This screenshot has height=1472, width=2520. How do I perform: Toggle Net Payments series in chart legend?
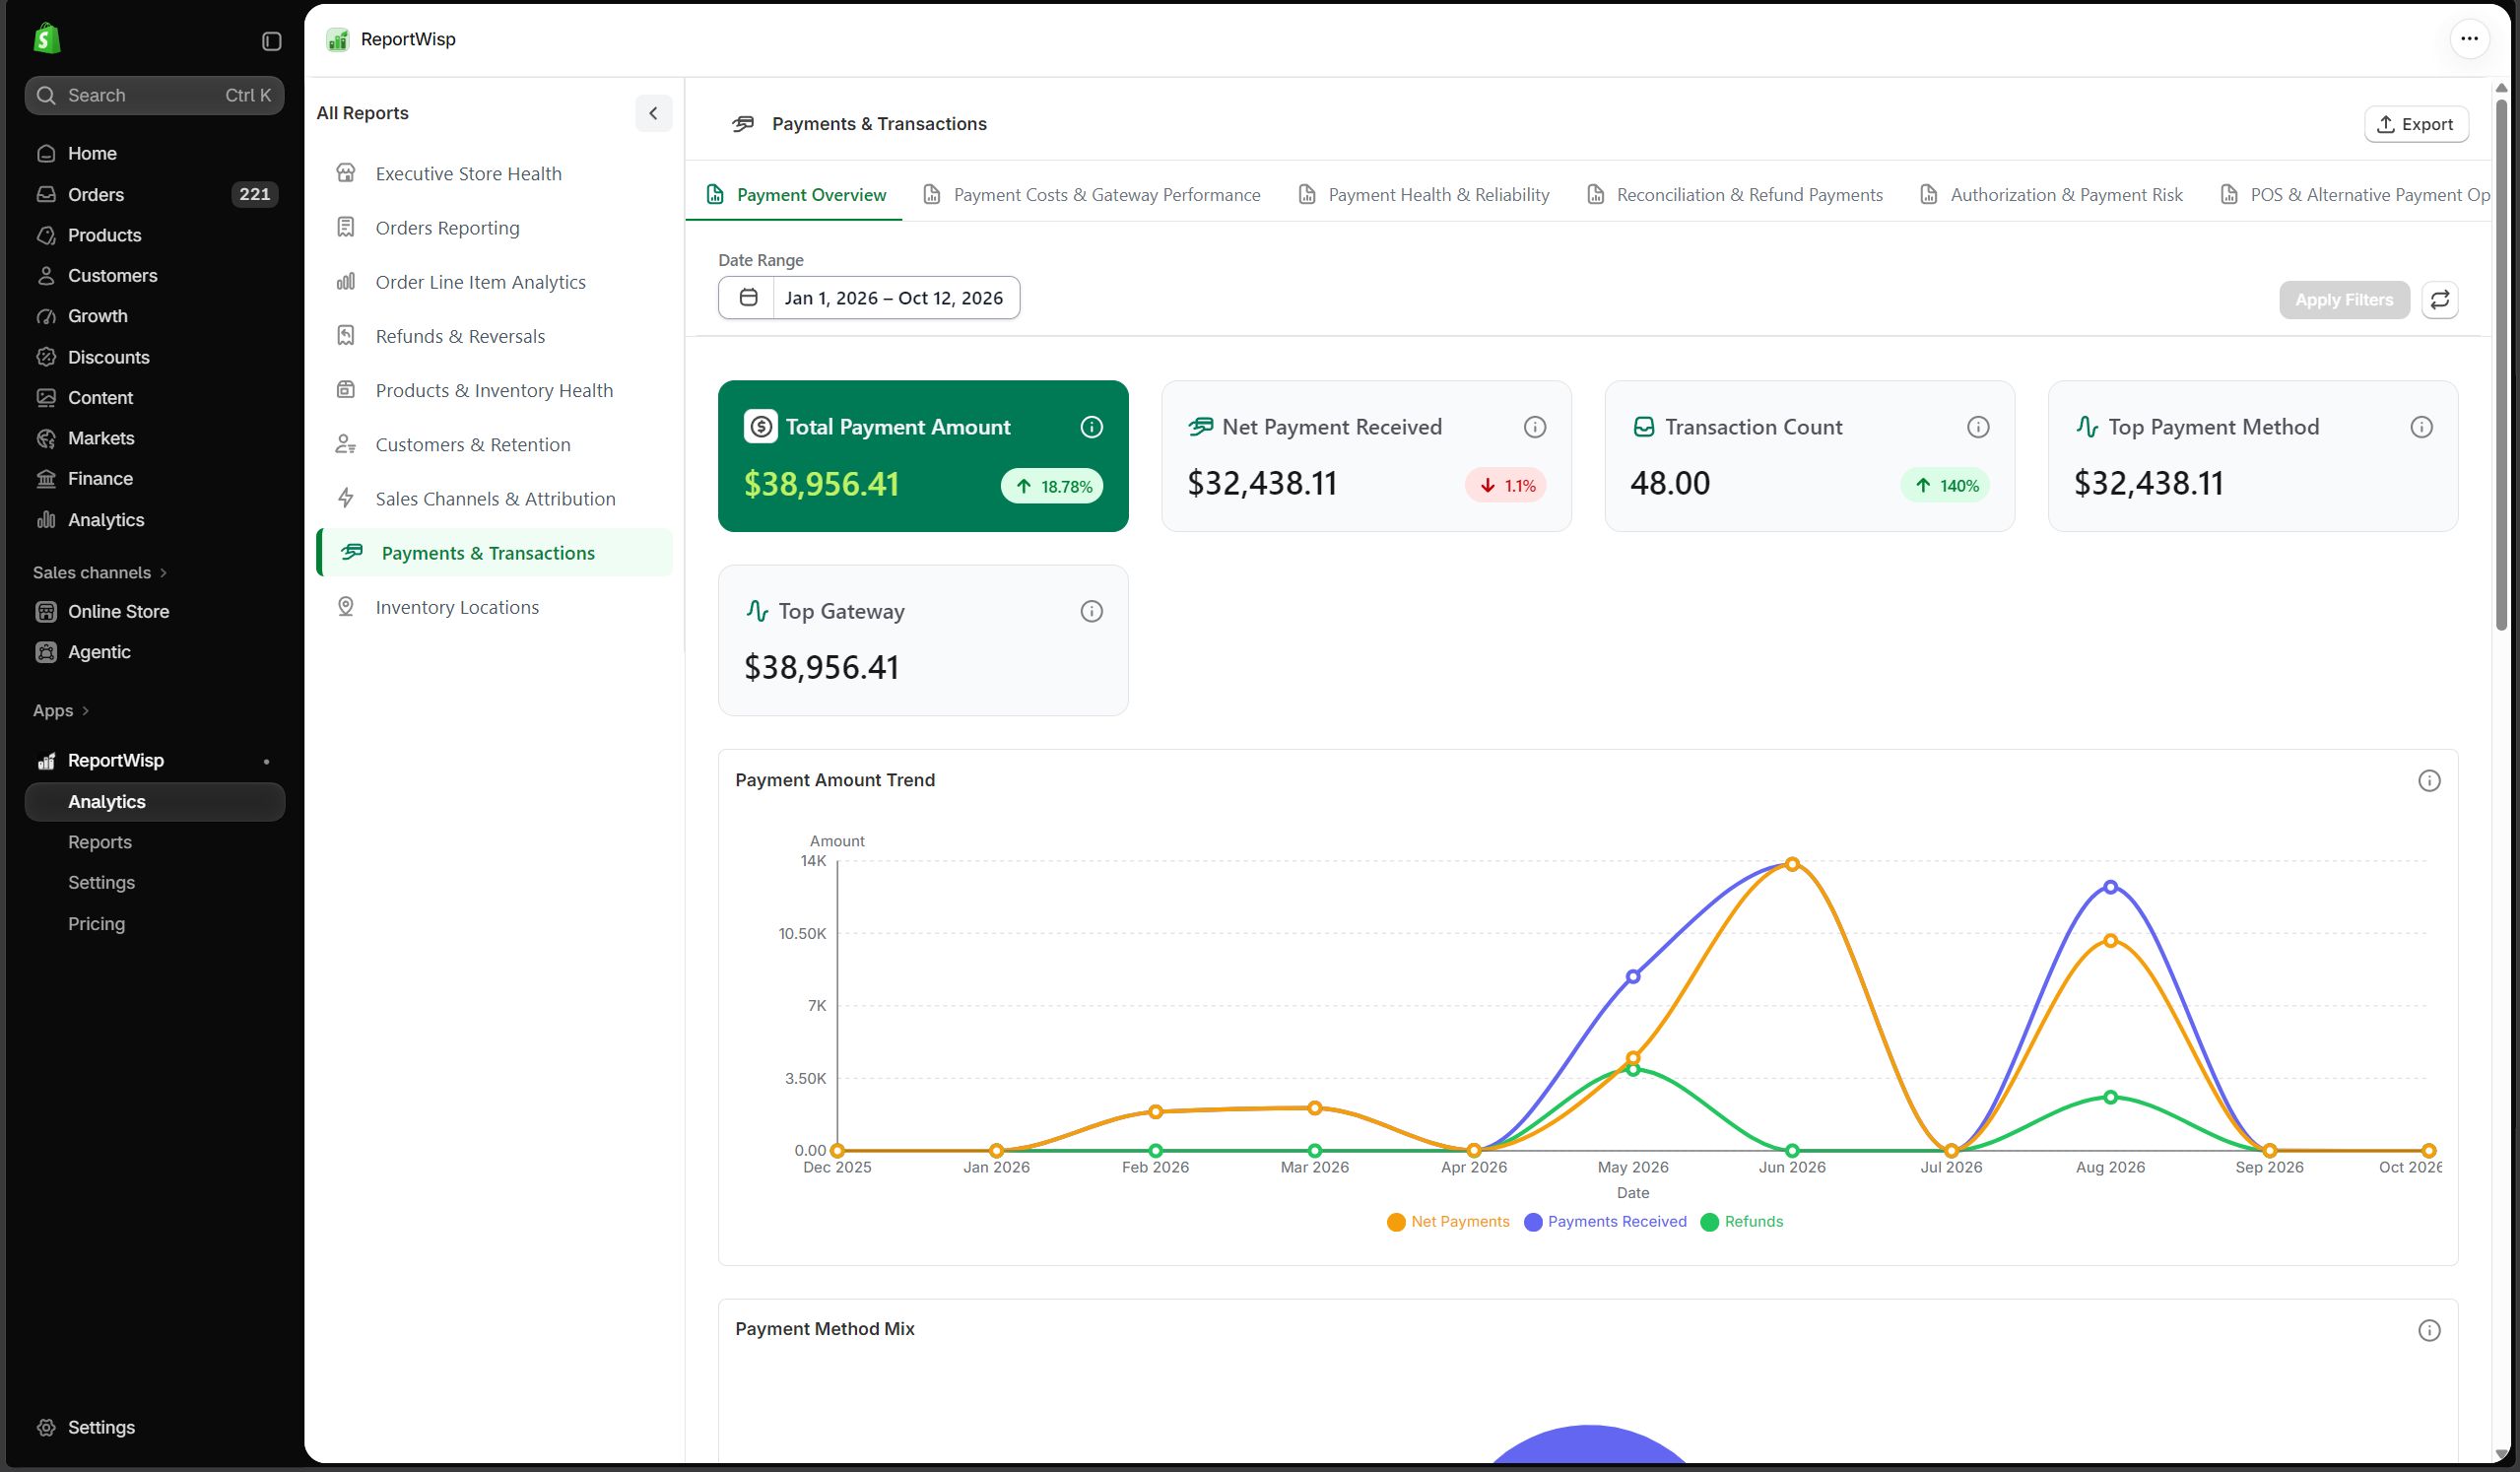(x=1448, y=1221)
